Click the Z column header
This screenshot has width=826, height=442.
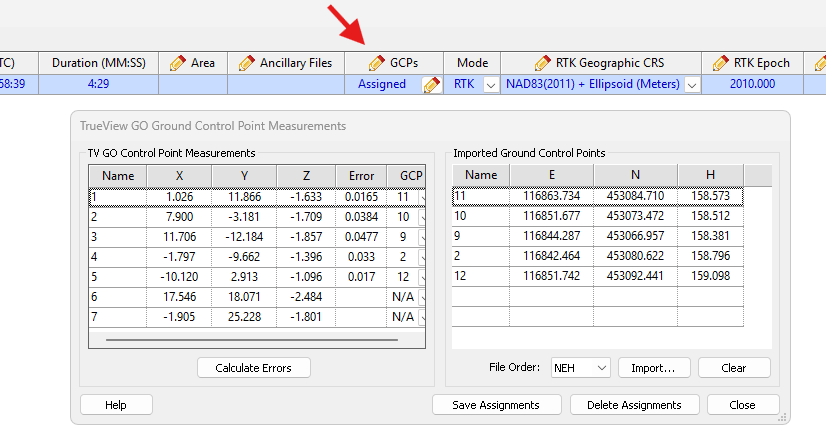point(306,176)
